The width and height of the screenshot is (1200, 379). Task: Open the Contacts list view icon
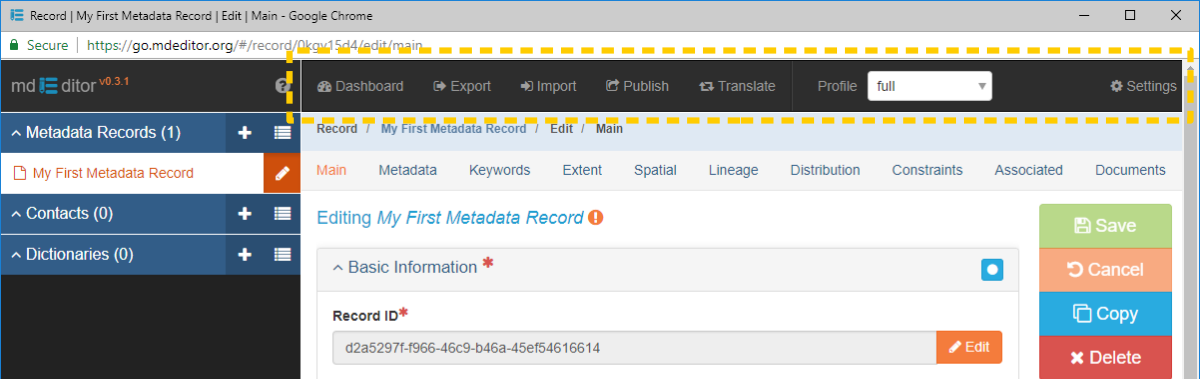(x=282, y=213)
